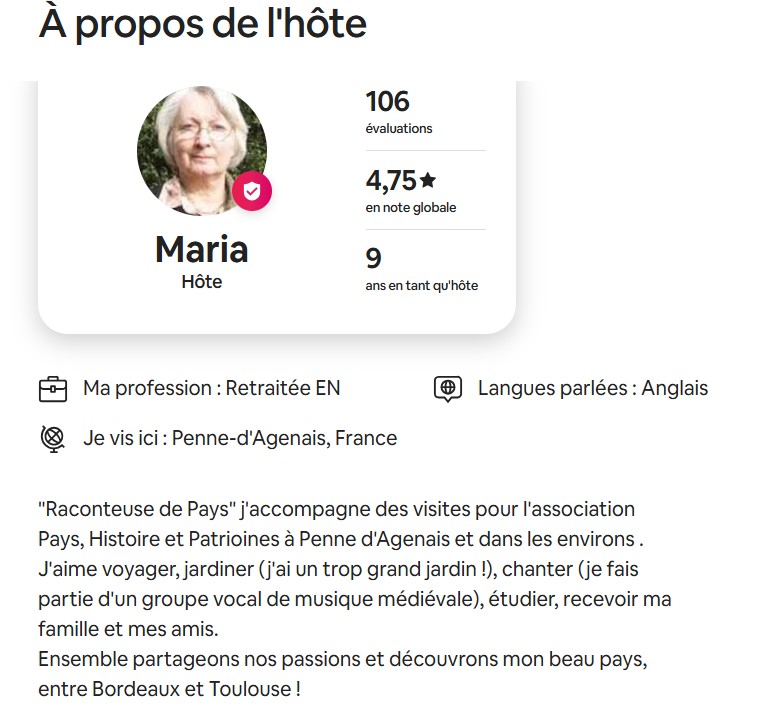Click the verified shield badge on photo

click(x=252, y=191)
